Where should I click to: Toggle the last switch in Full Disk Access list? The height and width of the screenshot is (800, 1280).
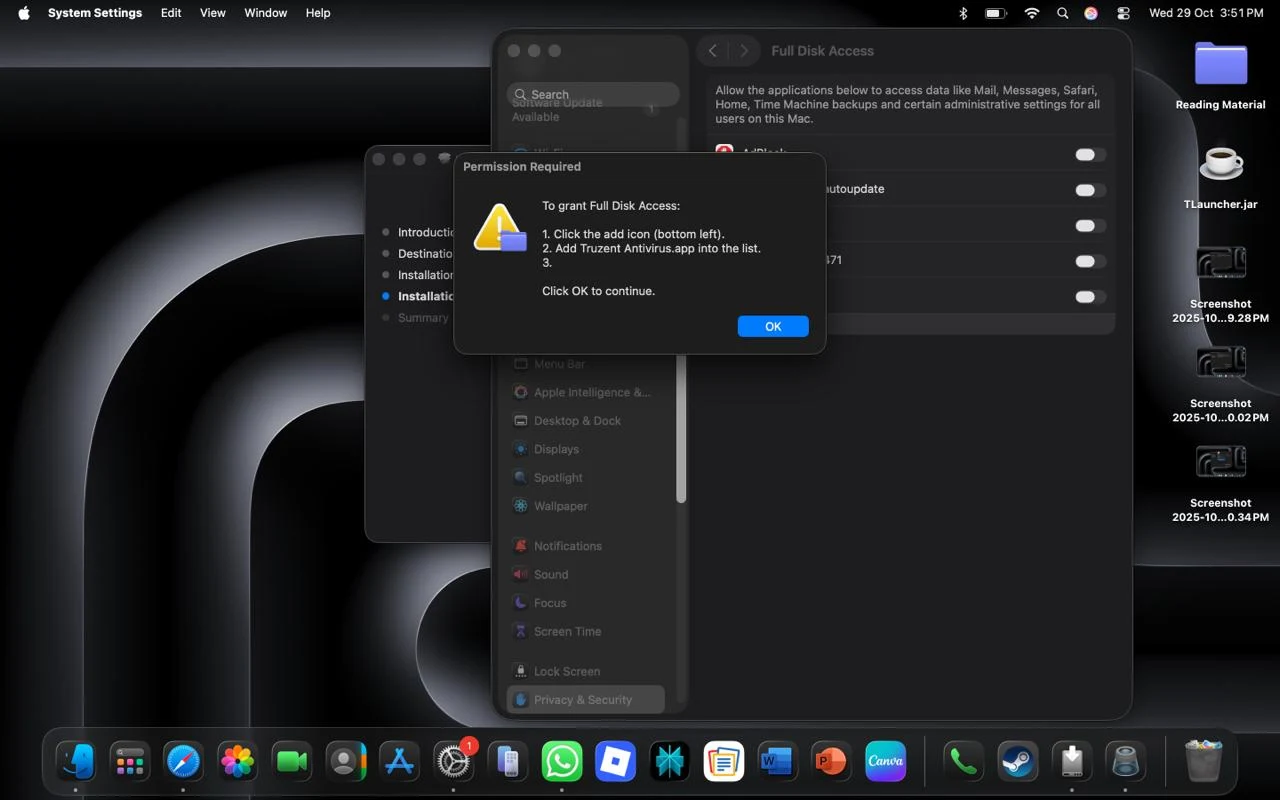[1089, 297]
